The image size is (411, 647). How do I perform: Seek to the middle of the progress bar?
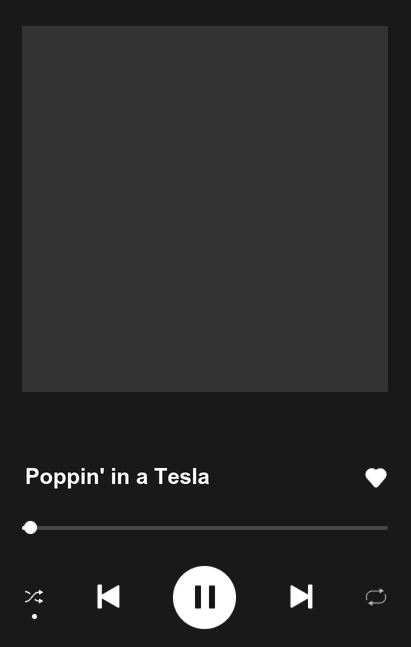pos(205,528)
